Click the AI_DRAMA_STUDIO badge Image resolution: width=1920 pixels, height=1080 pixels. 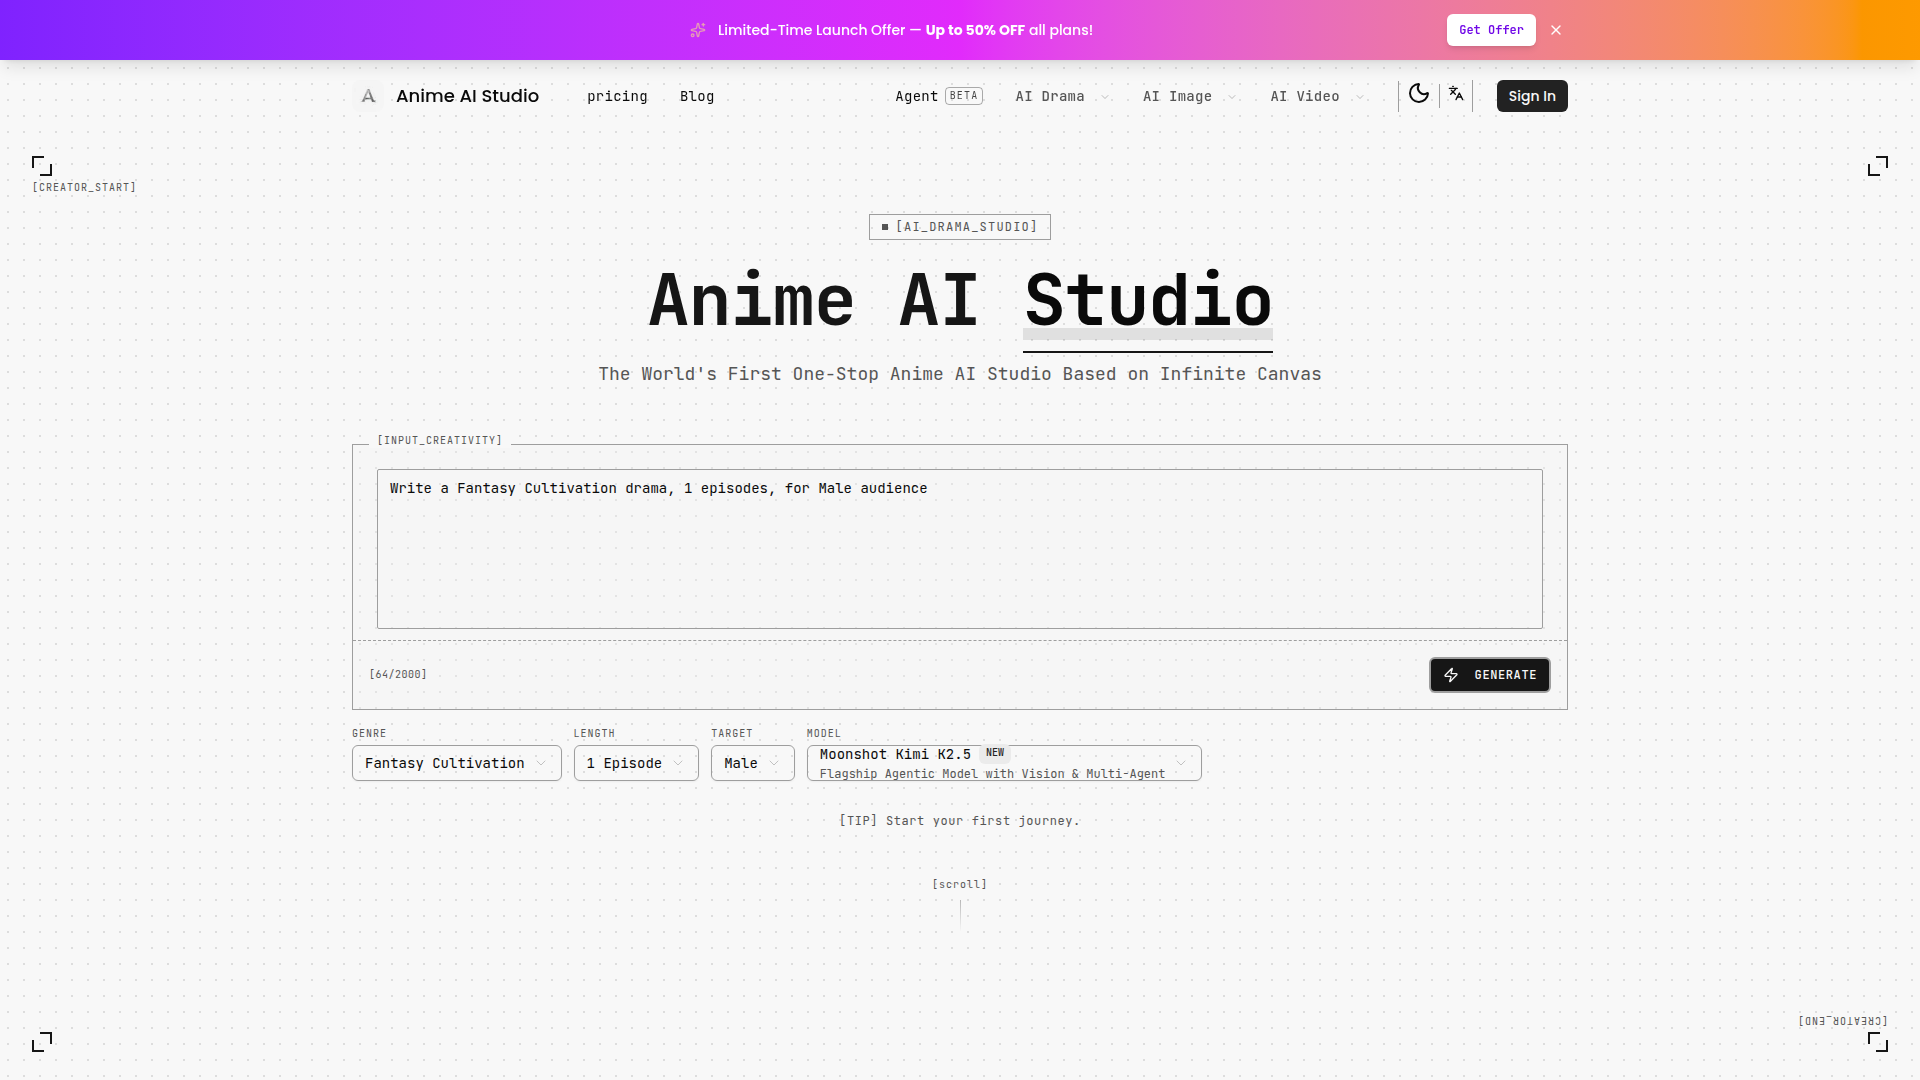point(959,227)
